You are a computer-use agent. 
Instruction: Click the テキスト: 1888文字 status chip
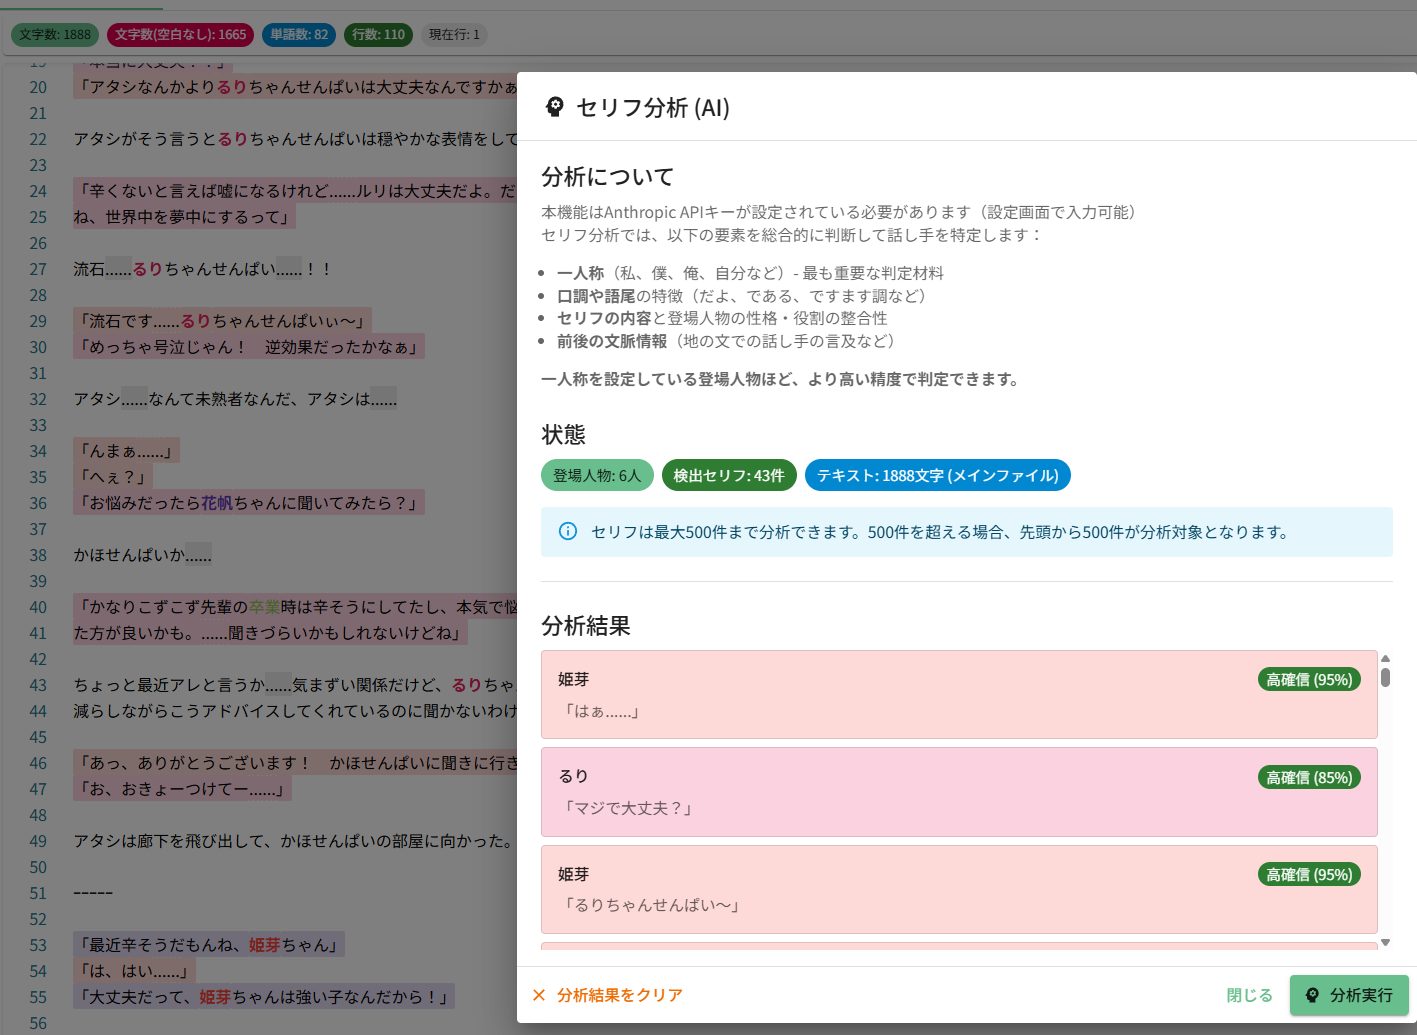tap(937, 475)
